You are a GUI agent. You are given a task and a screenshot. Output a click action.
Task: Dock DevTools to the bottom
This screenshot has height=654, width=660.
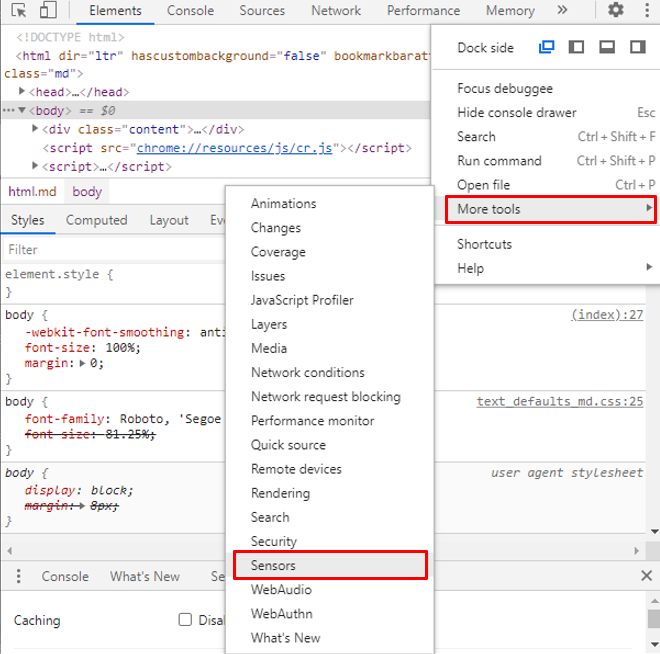pos(607,47)
